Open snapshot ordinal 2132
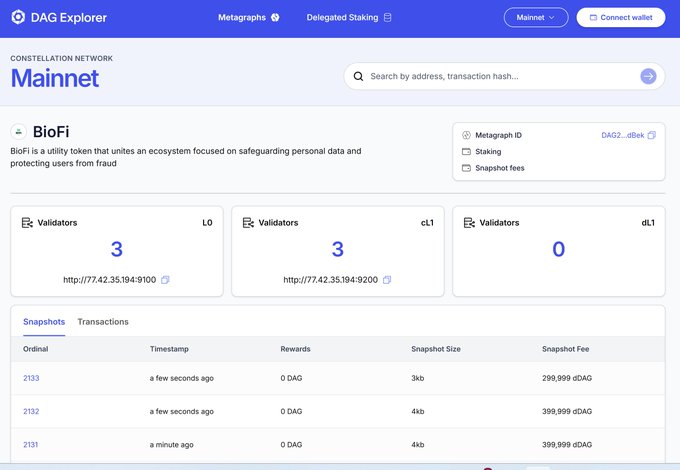 click(x=31, y=411)
